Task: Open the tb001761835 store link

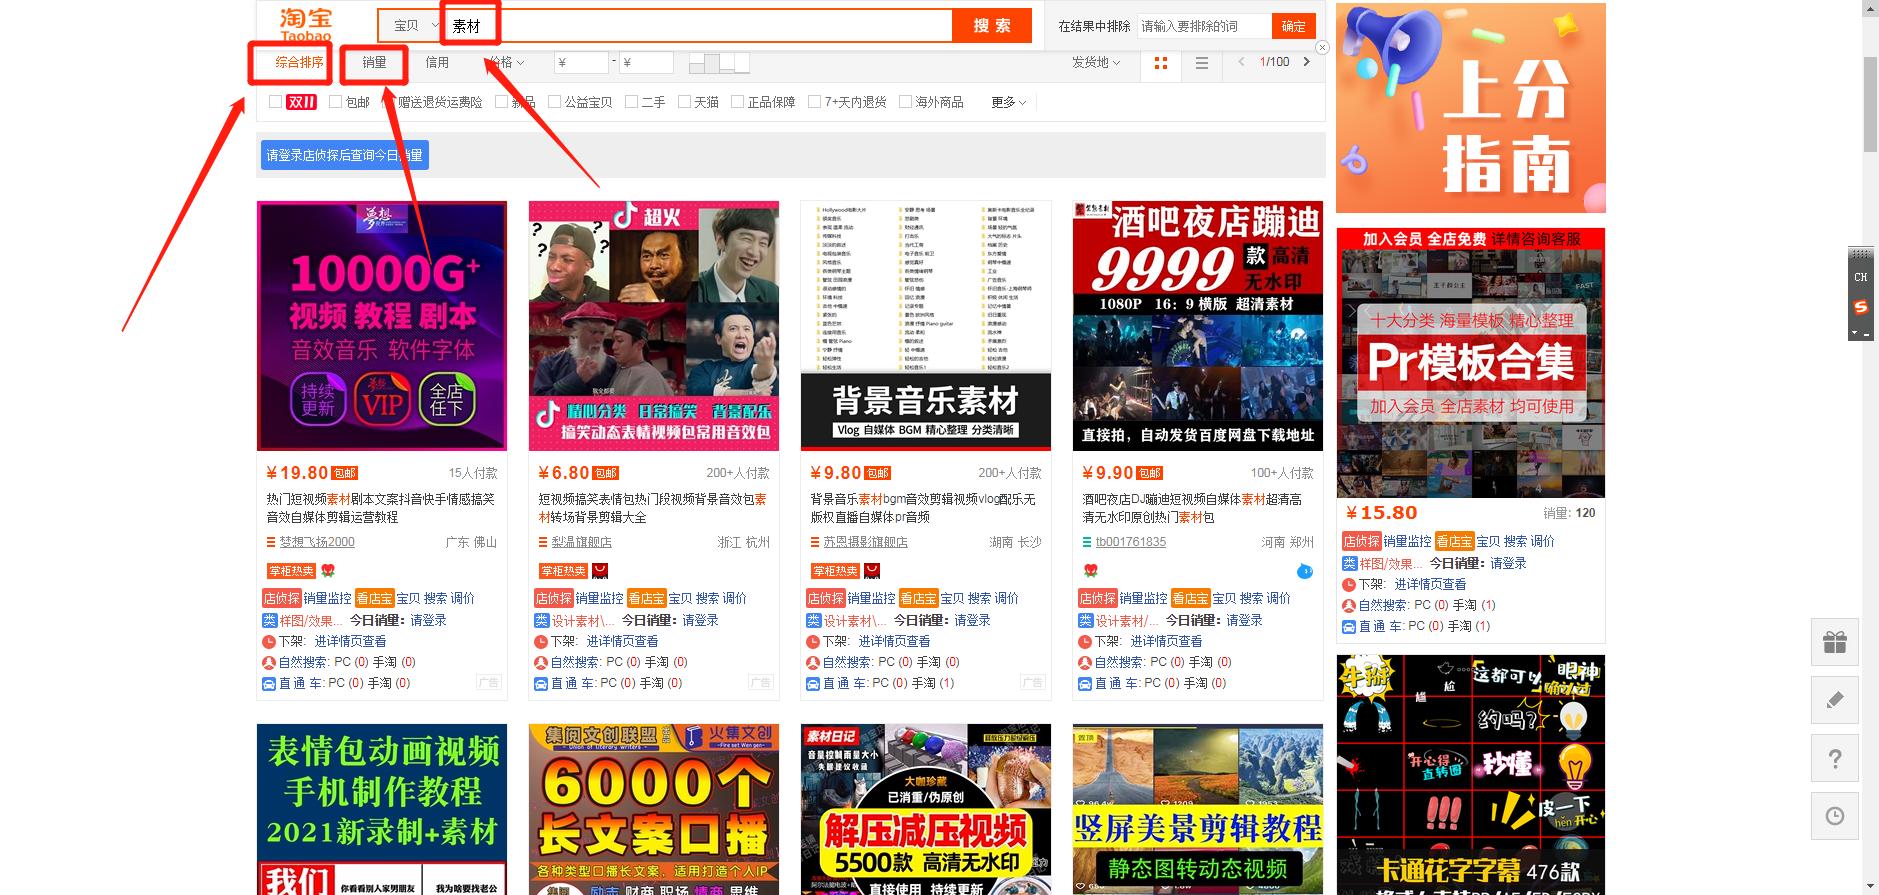Action: [1131, 542]
